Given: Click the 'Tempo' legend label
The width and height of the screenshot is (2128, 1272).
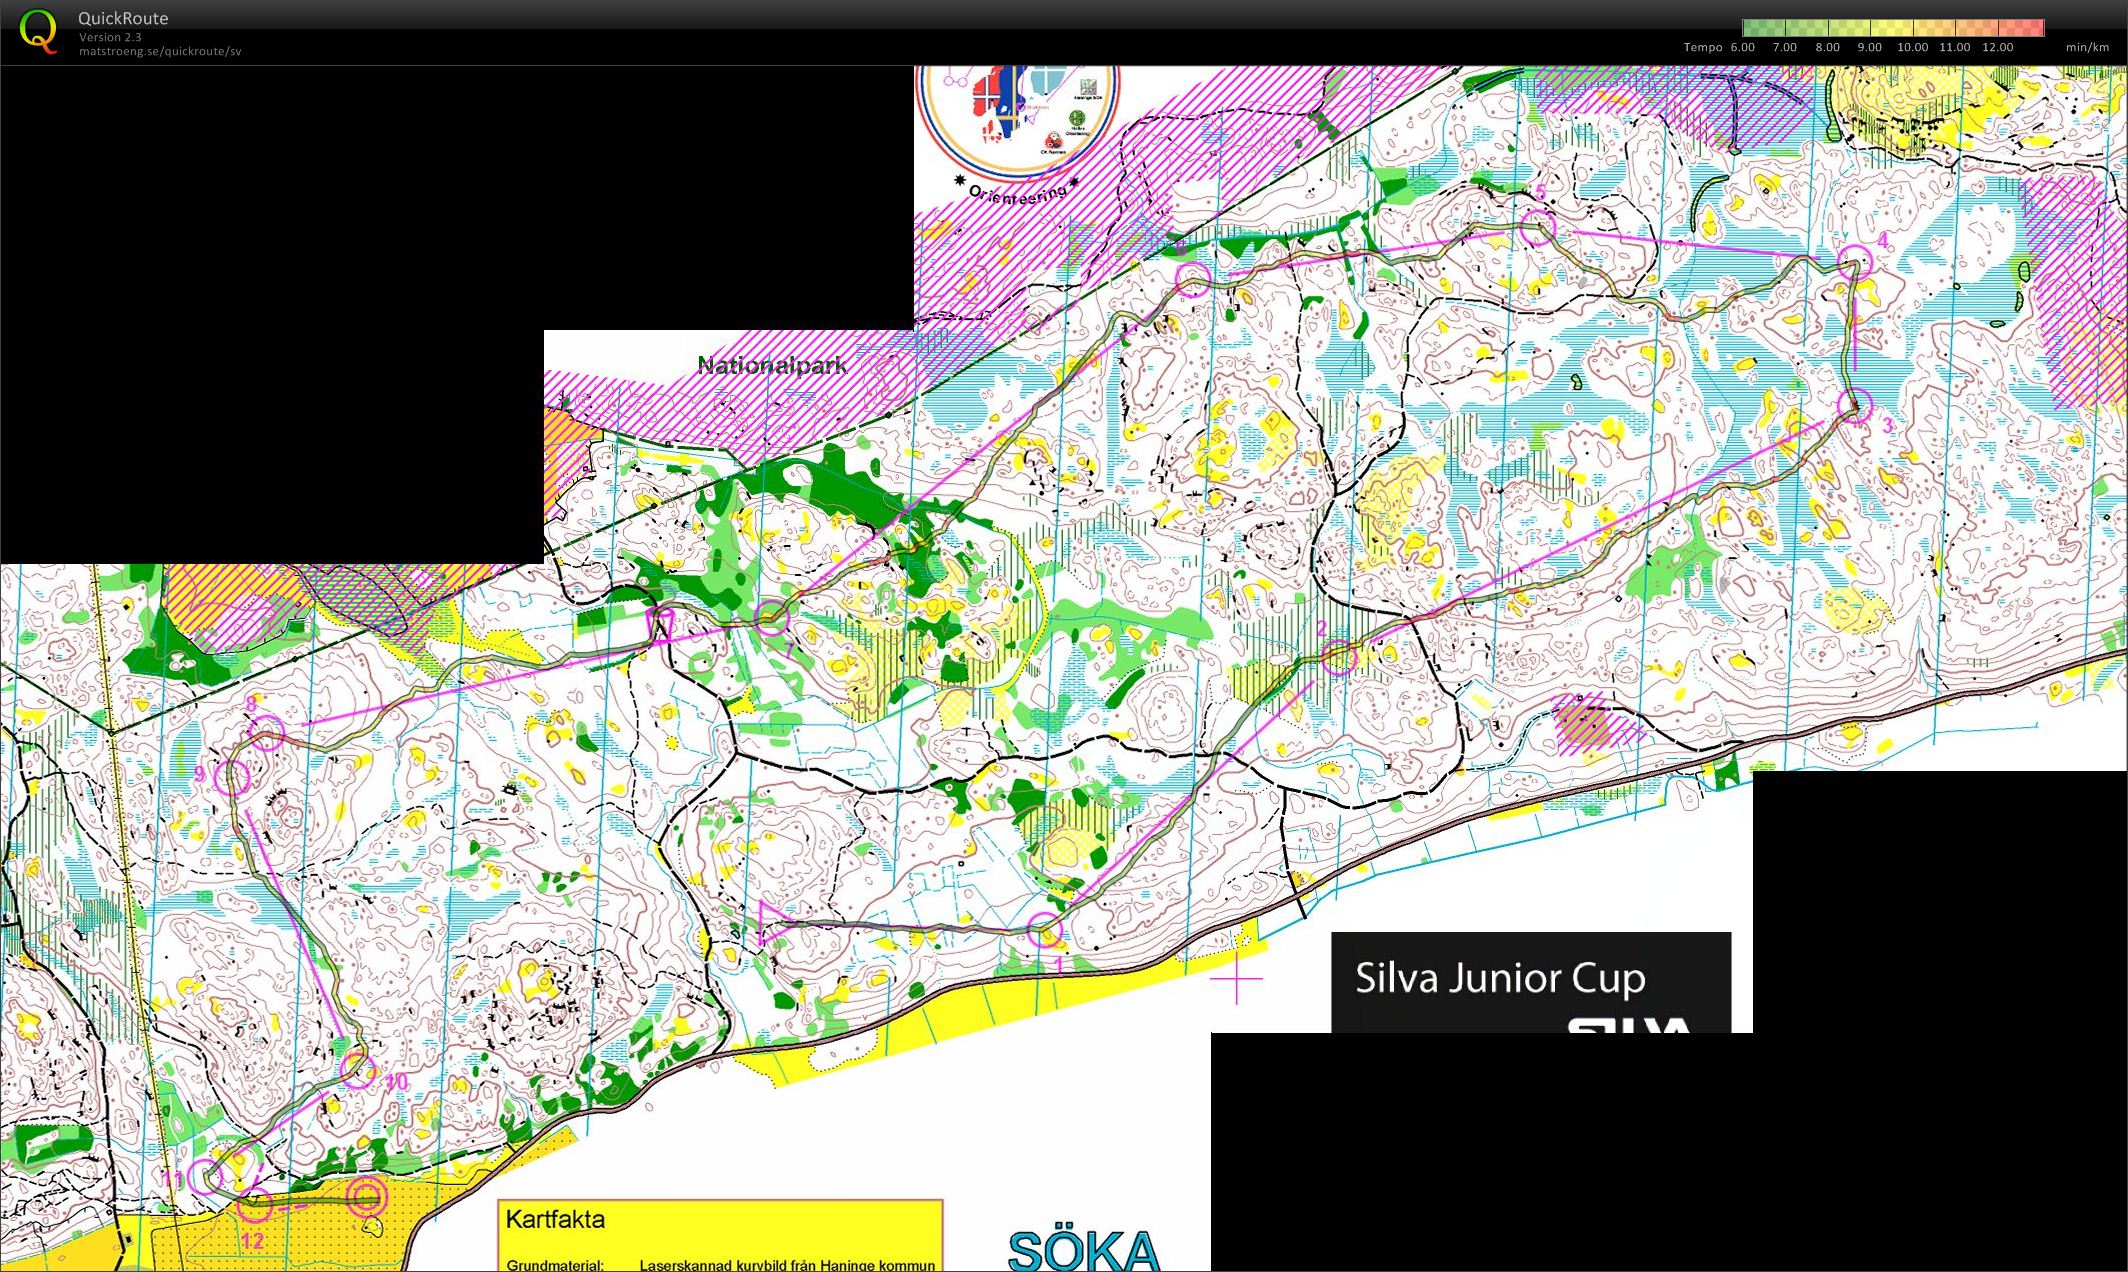Looking at the screenshot, I should pyautogui.click(x=1703, y=47).
